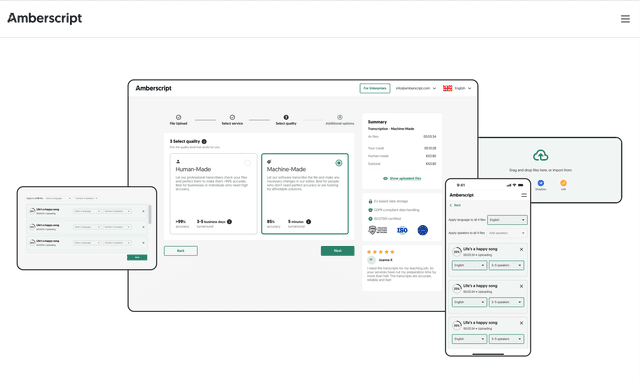Click the ISO certification badge
640x383 pixels.
402,230
